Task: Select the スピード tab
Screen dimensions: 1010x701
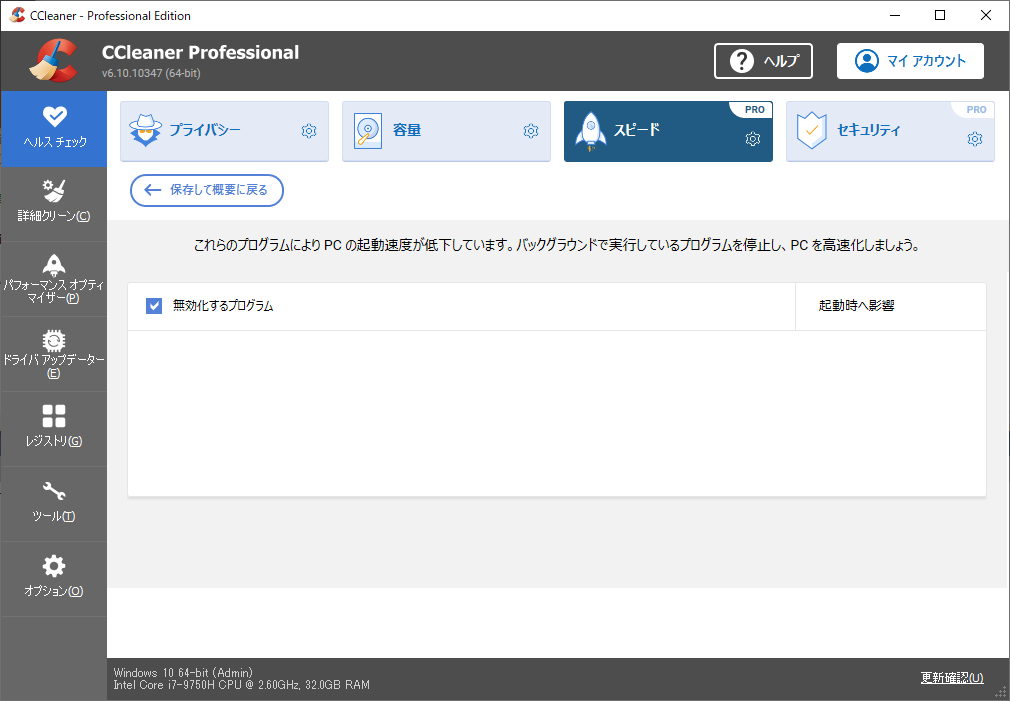Action: tap(668, 131)
